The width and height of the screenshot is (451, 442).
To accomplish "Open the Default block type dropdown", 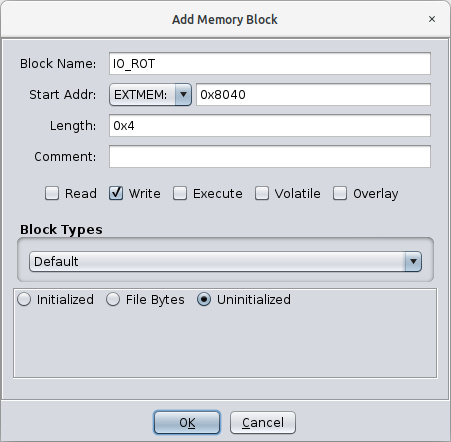I will pyautogui.click(x=225, y=262).
